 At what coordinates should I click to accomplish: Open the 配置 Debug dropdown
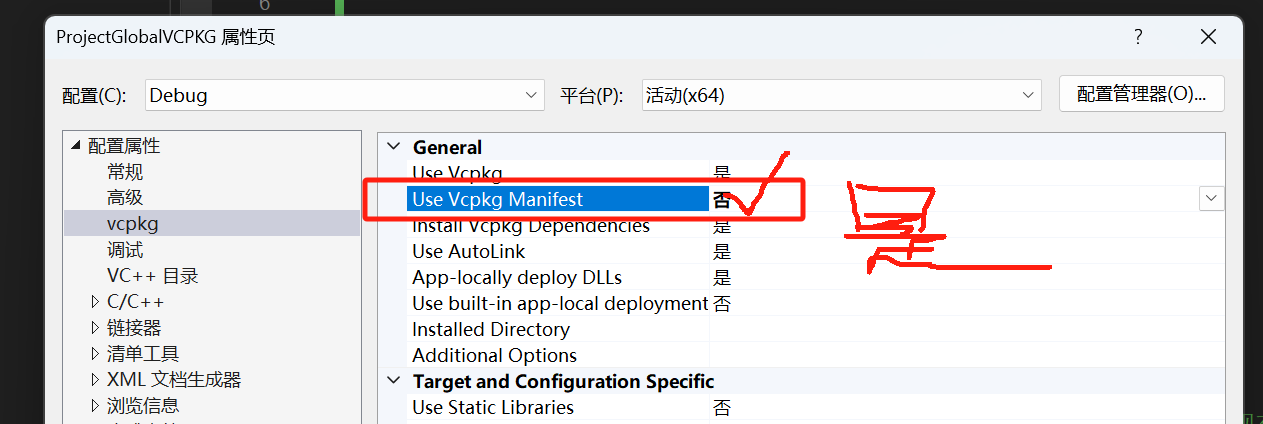tap(345, 95)
